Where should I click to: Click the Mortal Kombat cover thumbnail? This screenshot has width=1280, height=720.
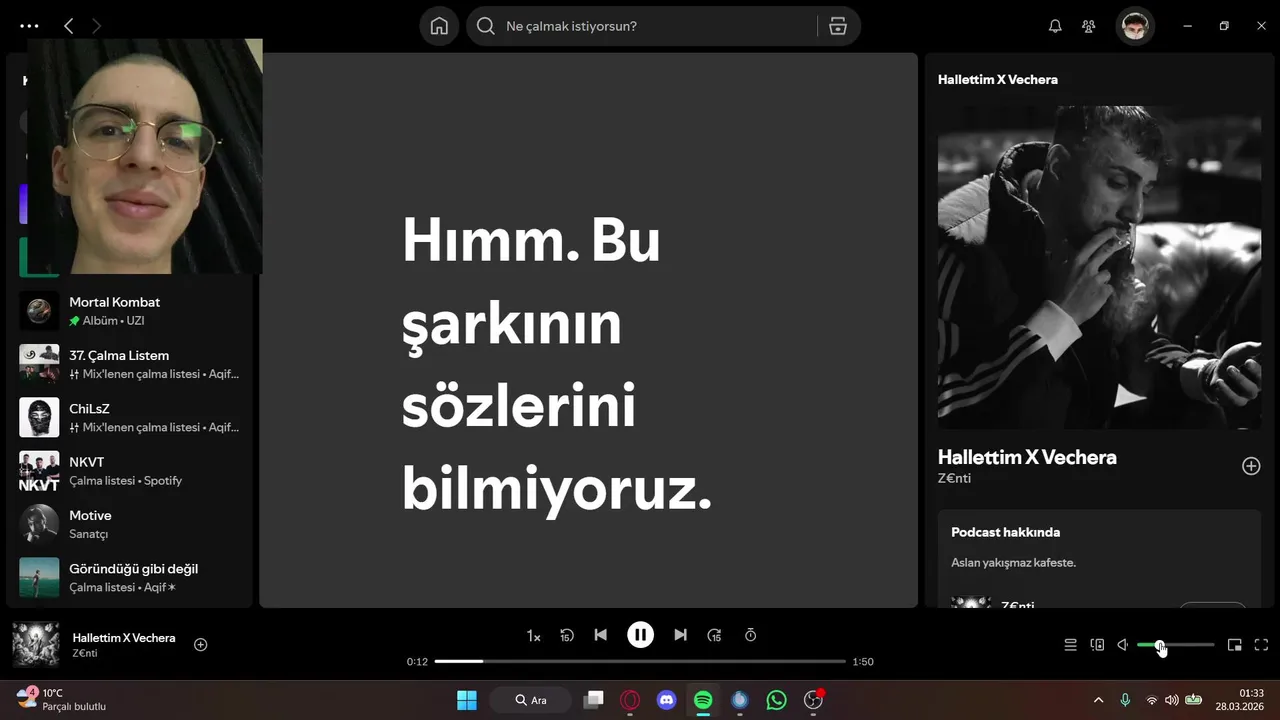point(39,311)
